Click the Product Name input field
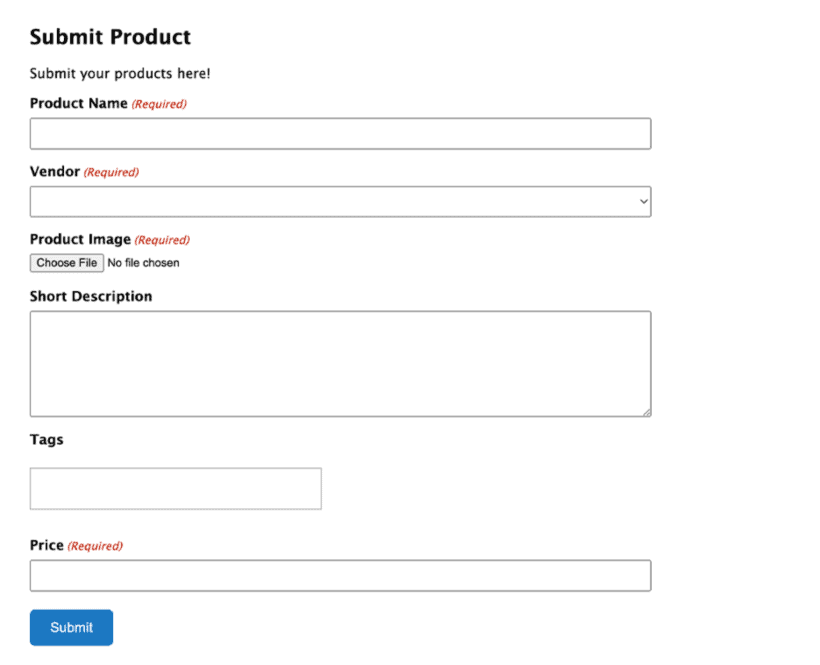820x665 pixels. click(x=340, y=133)
